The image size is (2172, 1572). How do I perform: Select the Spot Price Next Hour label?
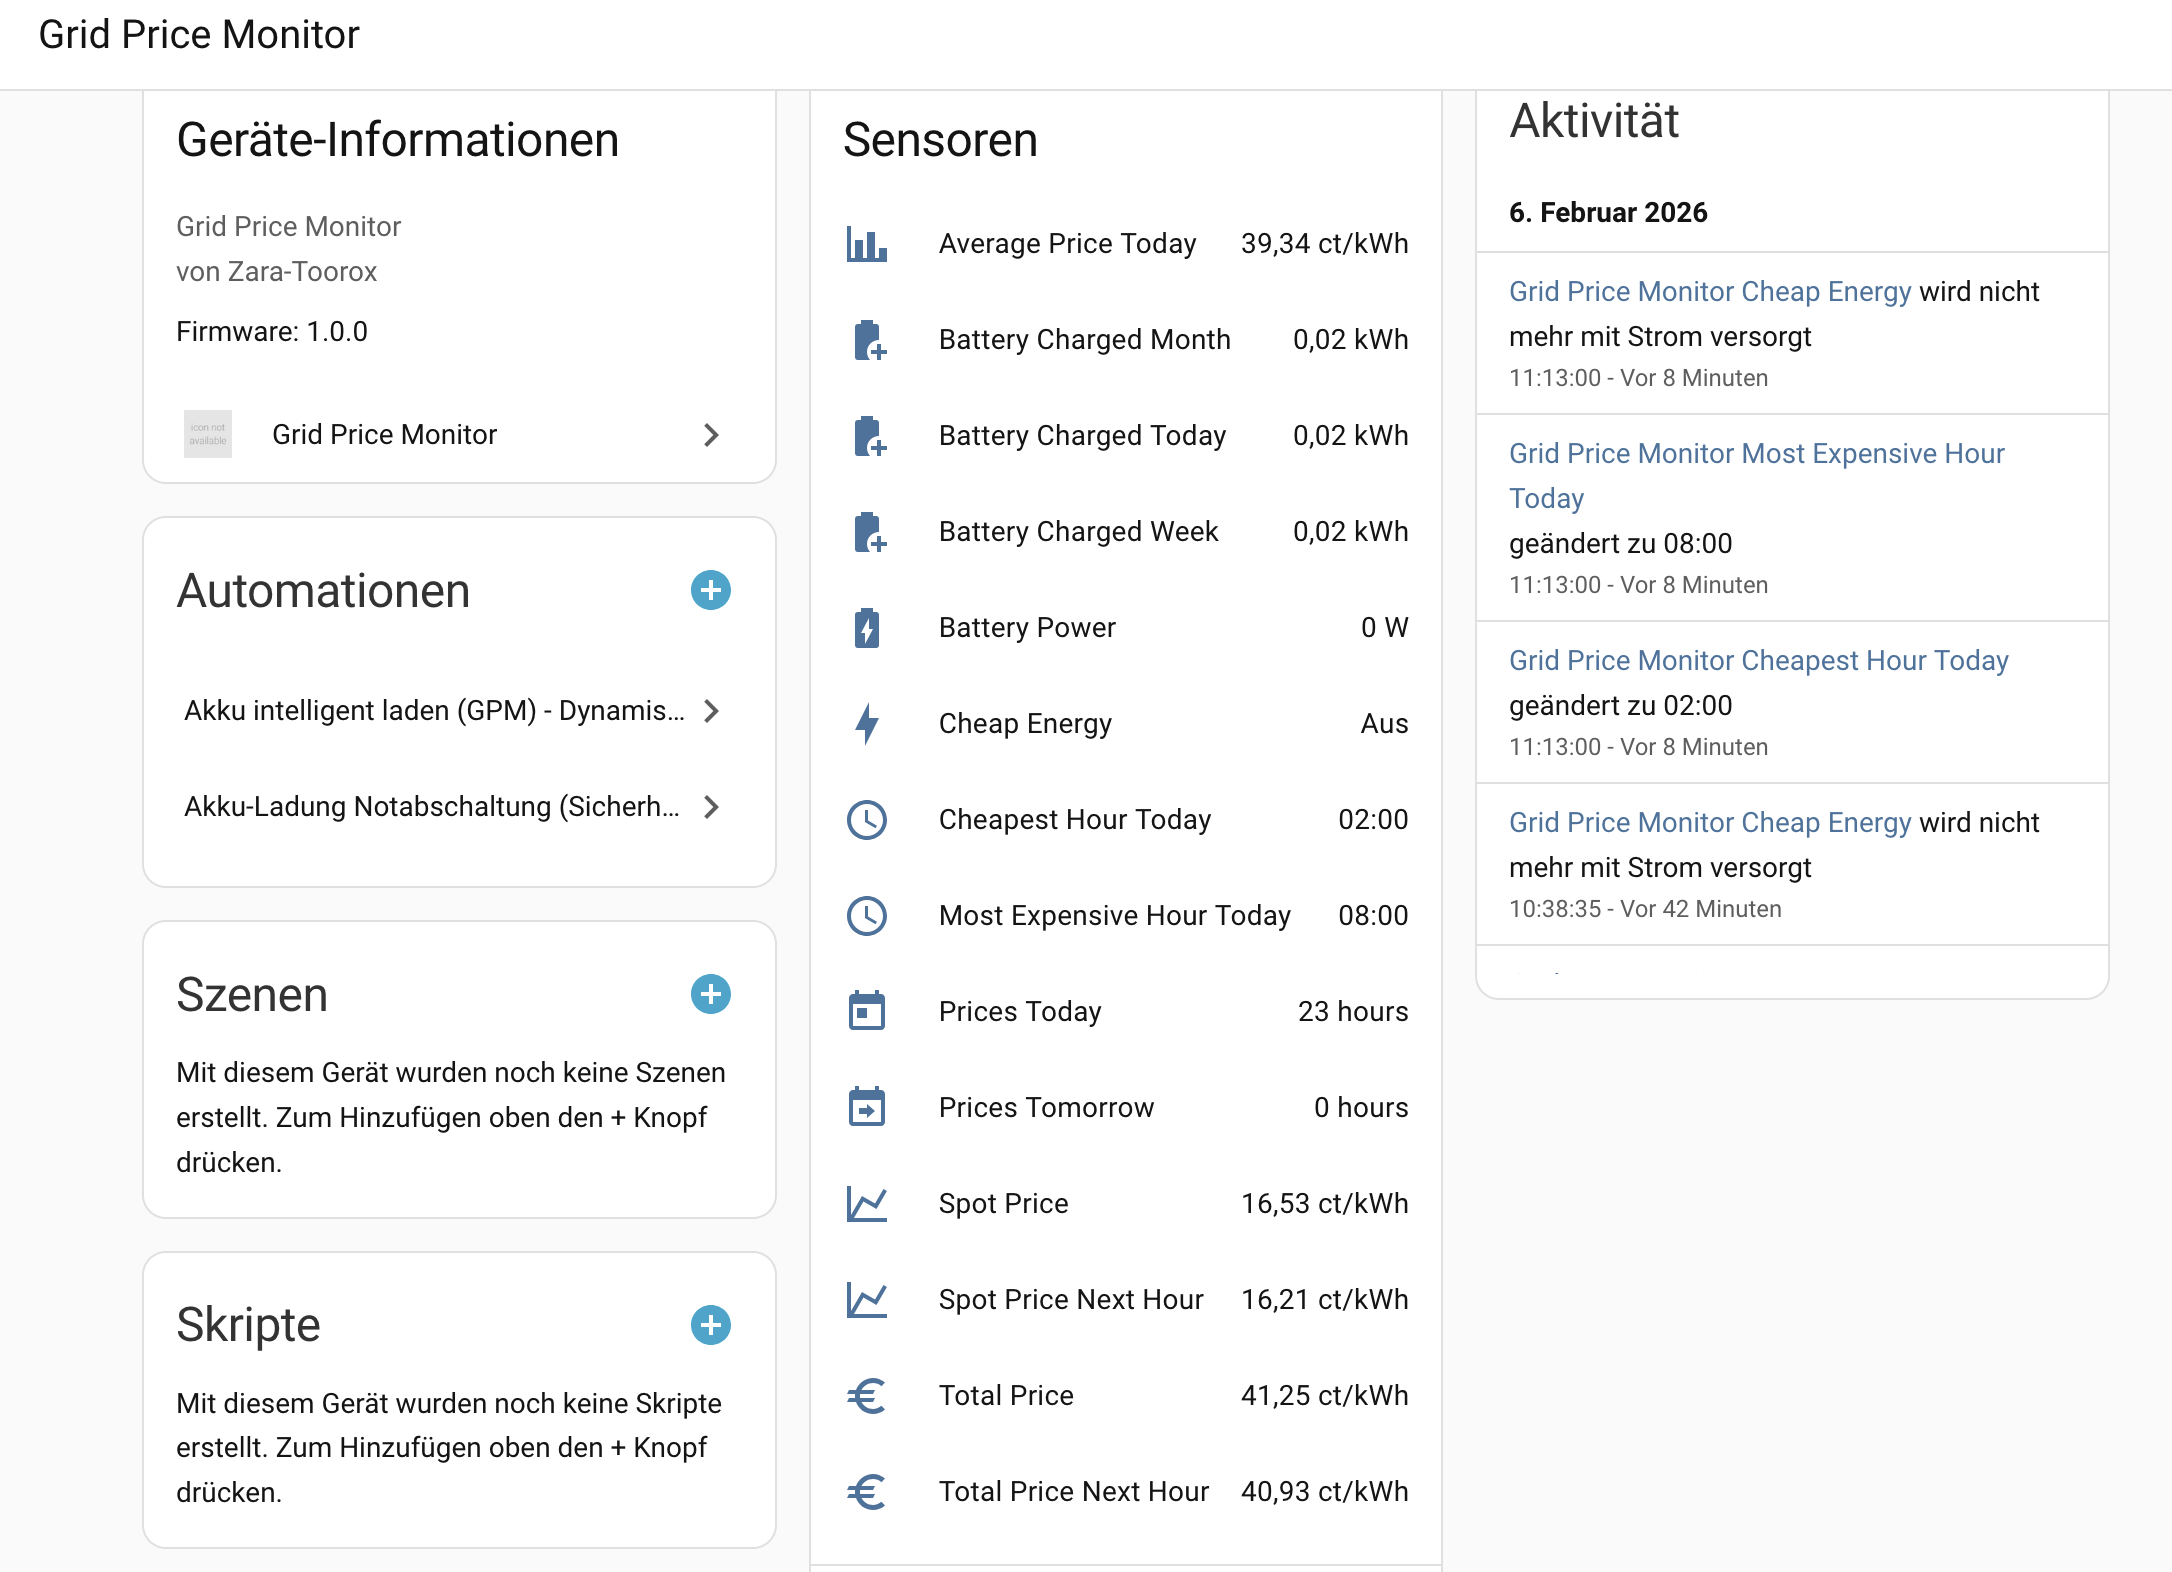coord(1071,1300)
